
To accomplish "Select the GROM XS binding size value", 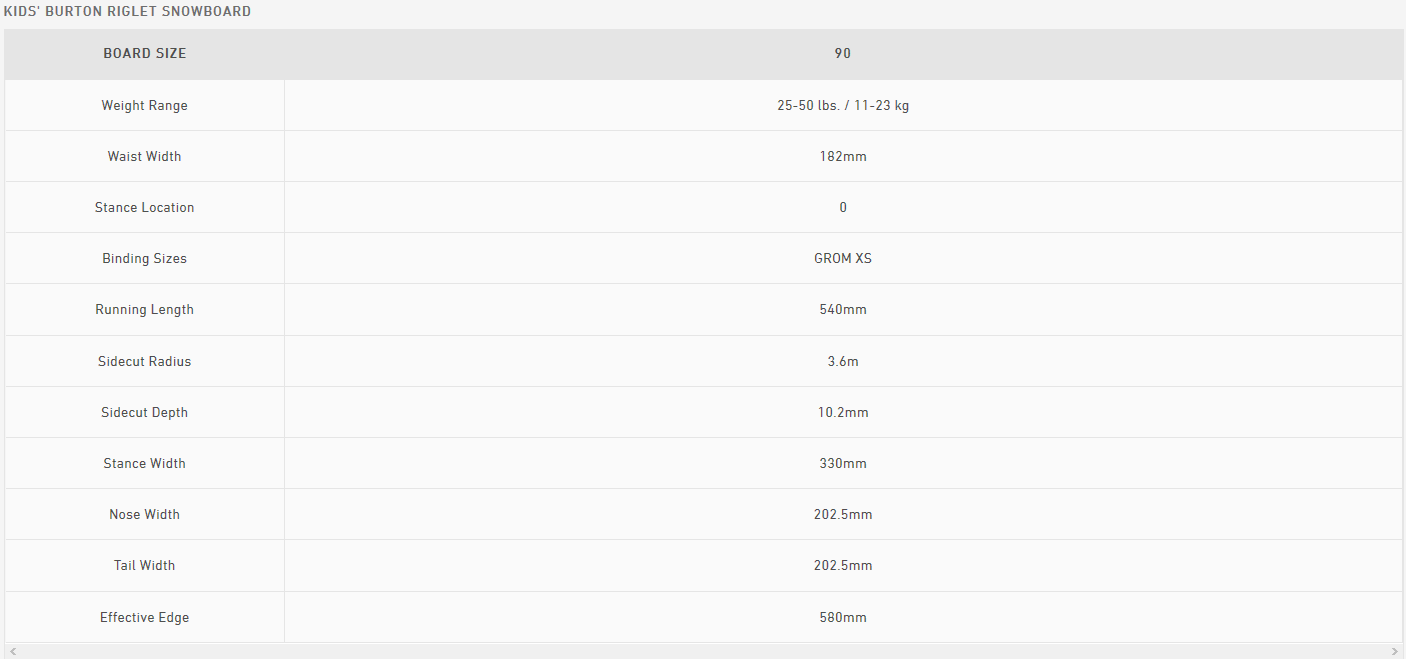I will click(842, 259).
